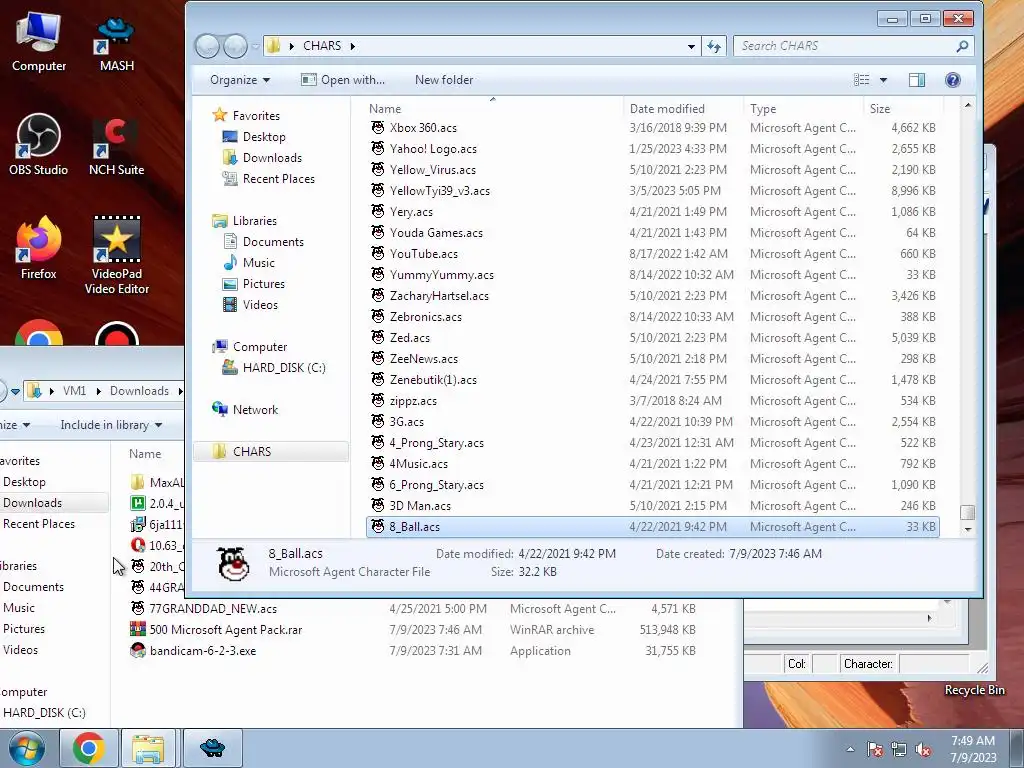1024x768 pixels.
Task: Click the vertical scrollbar thumb in the file list
Action: (967, 512)
